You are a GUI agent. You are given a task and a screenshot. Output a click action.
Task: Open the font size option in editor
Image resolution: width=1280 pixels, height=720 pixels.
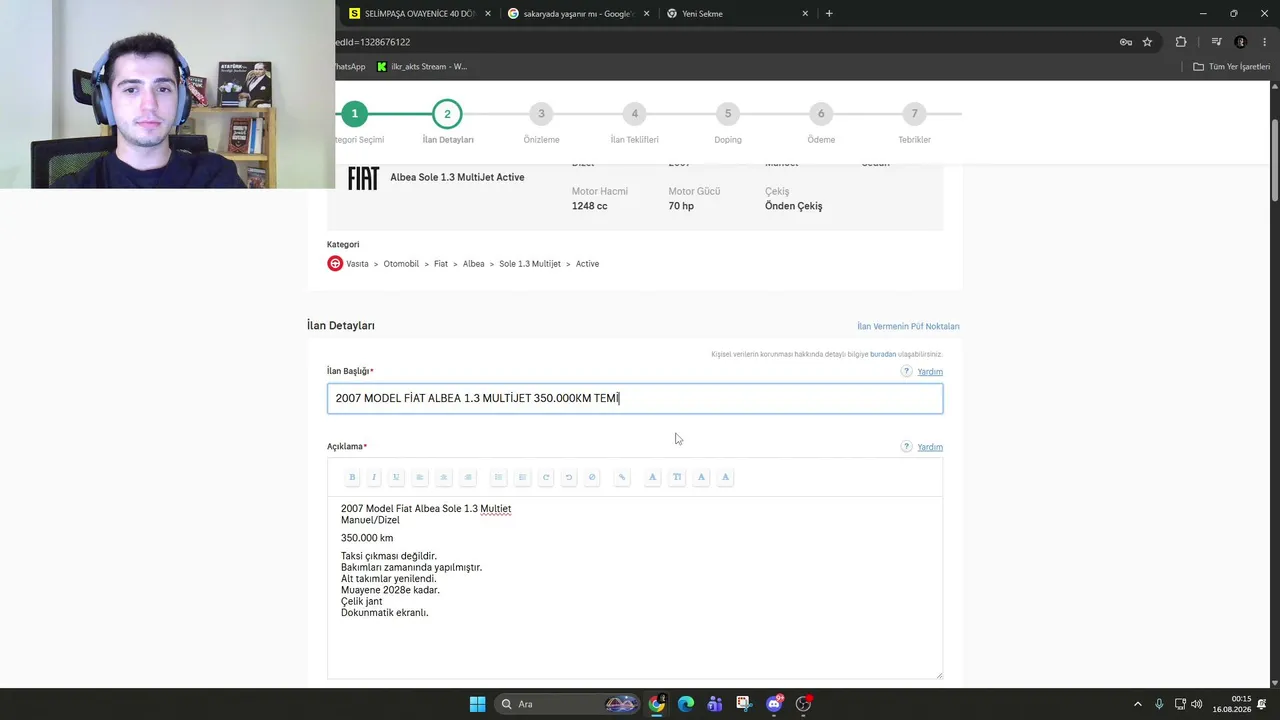click(677, 477)
